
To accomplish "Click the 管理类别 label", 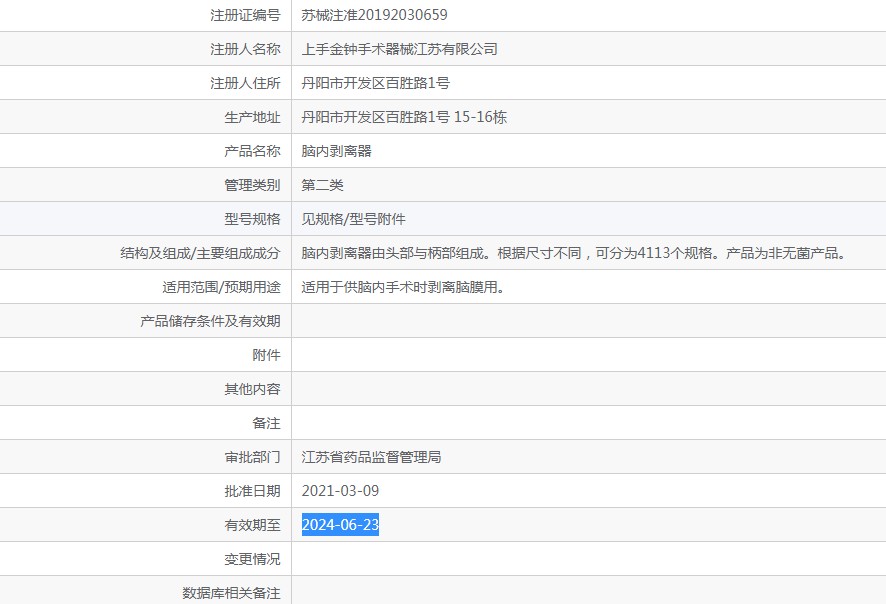I will click(252, 185).
